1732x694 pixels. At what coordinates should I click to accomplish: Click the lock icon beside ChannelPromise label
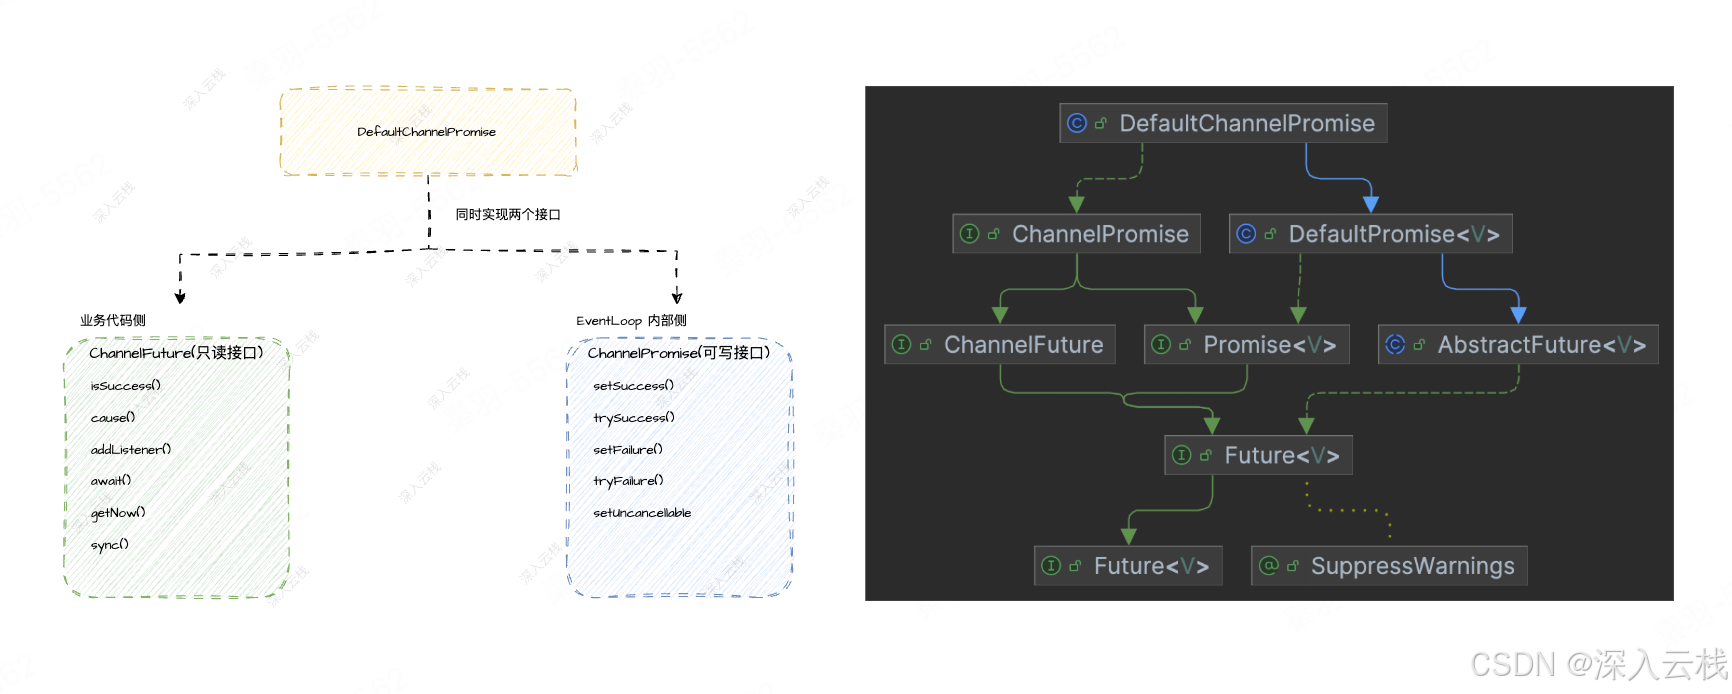(x=993, y=235)
